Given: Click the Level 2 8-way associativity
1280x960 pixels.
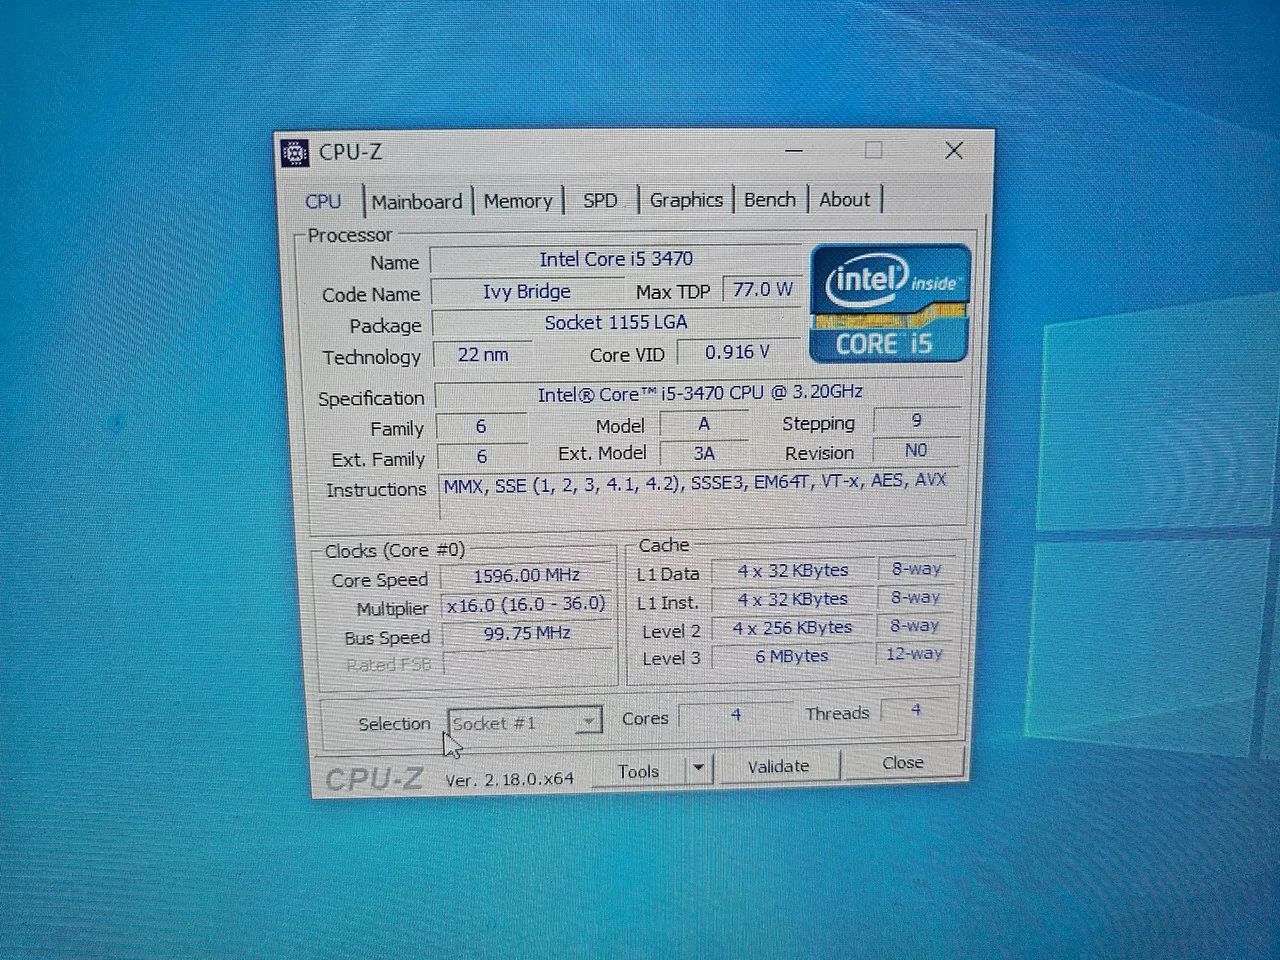Looking at the screenshot, I should click(915, 625).
